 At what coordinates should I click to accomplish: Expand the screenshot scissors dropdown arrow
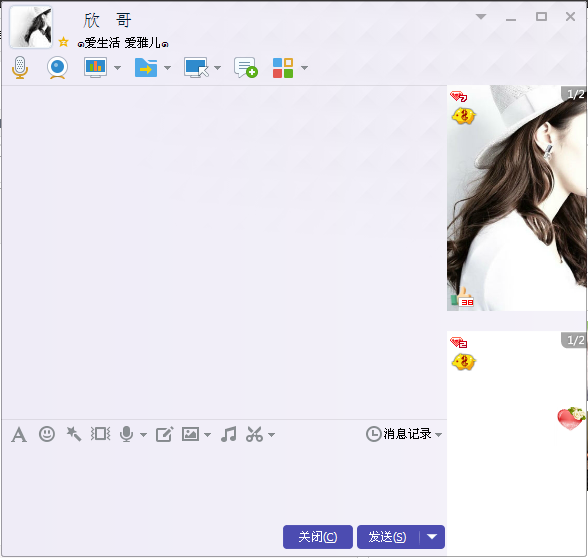pos(272,435)
